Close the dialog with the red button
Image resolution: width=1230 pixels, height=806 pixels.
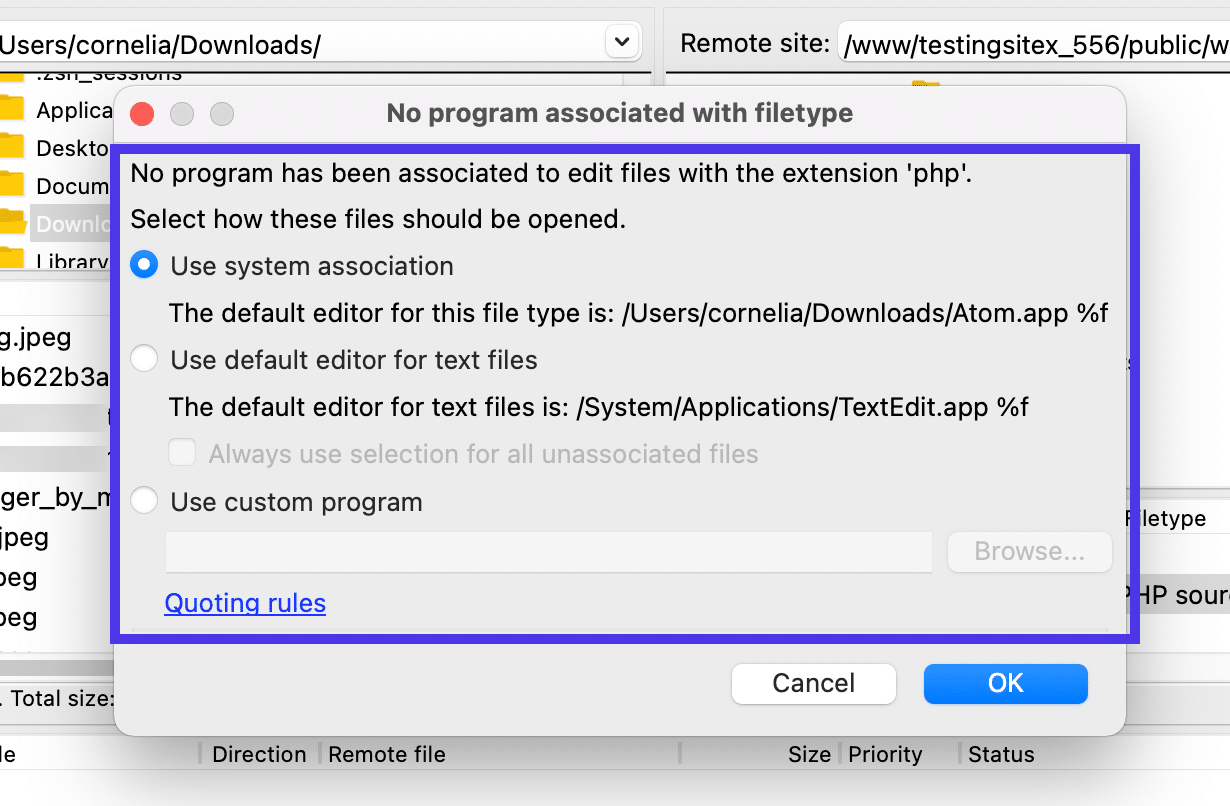click(142, 114)
